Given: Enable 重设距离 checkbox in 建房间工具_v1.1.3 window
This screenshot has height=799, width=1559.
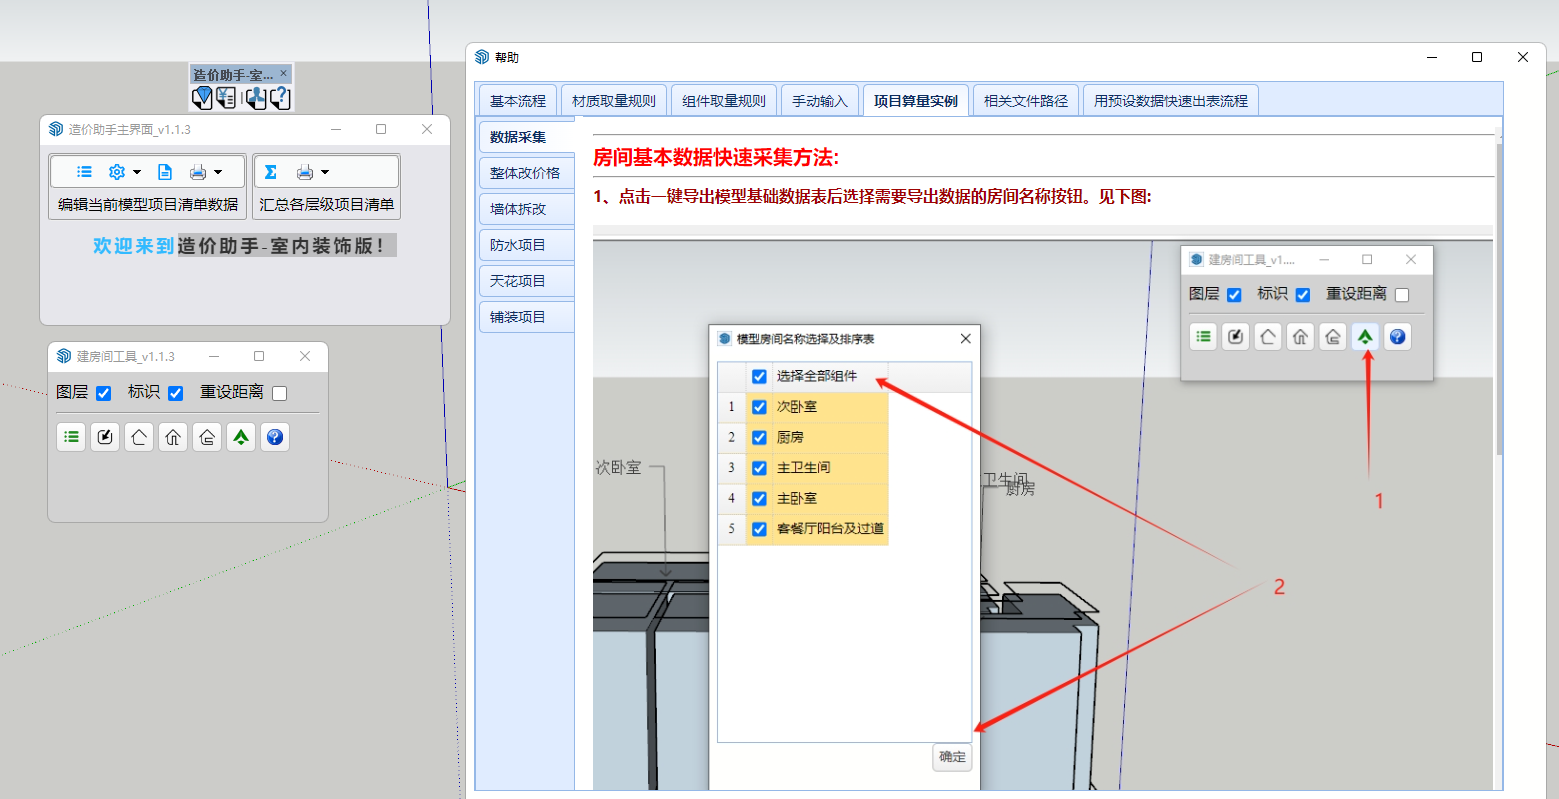Looking at the screenshot, I should pos(280,393).
